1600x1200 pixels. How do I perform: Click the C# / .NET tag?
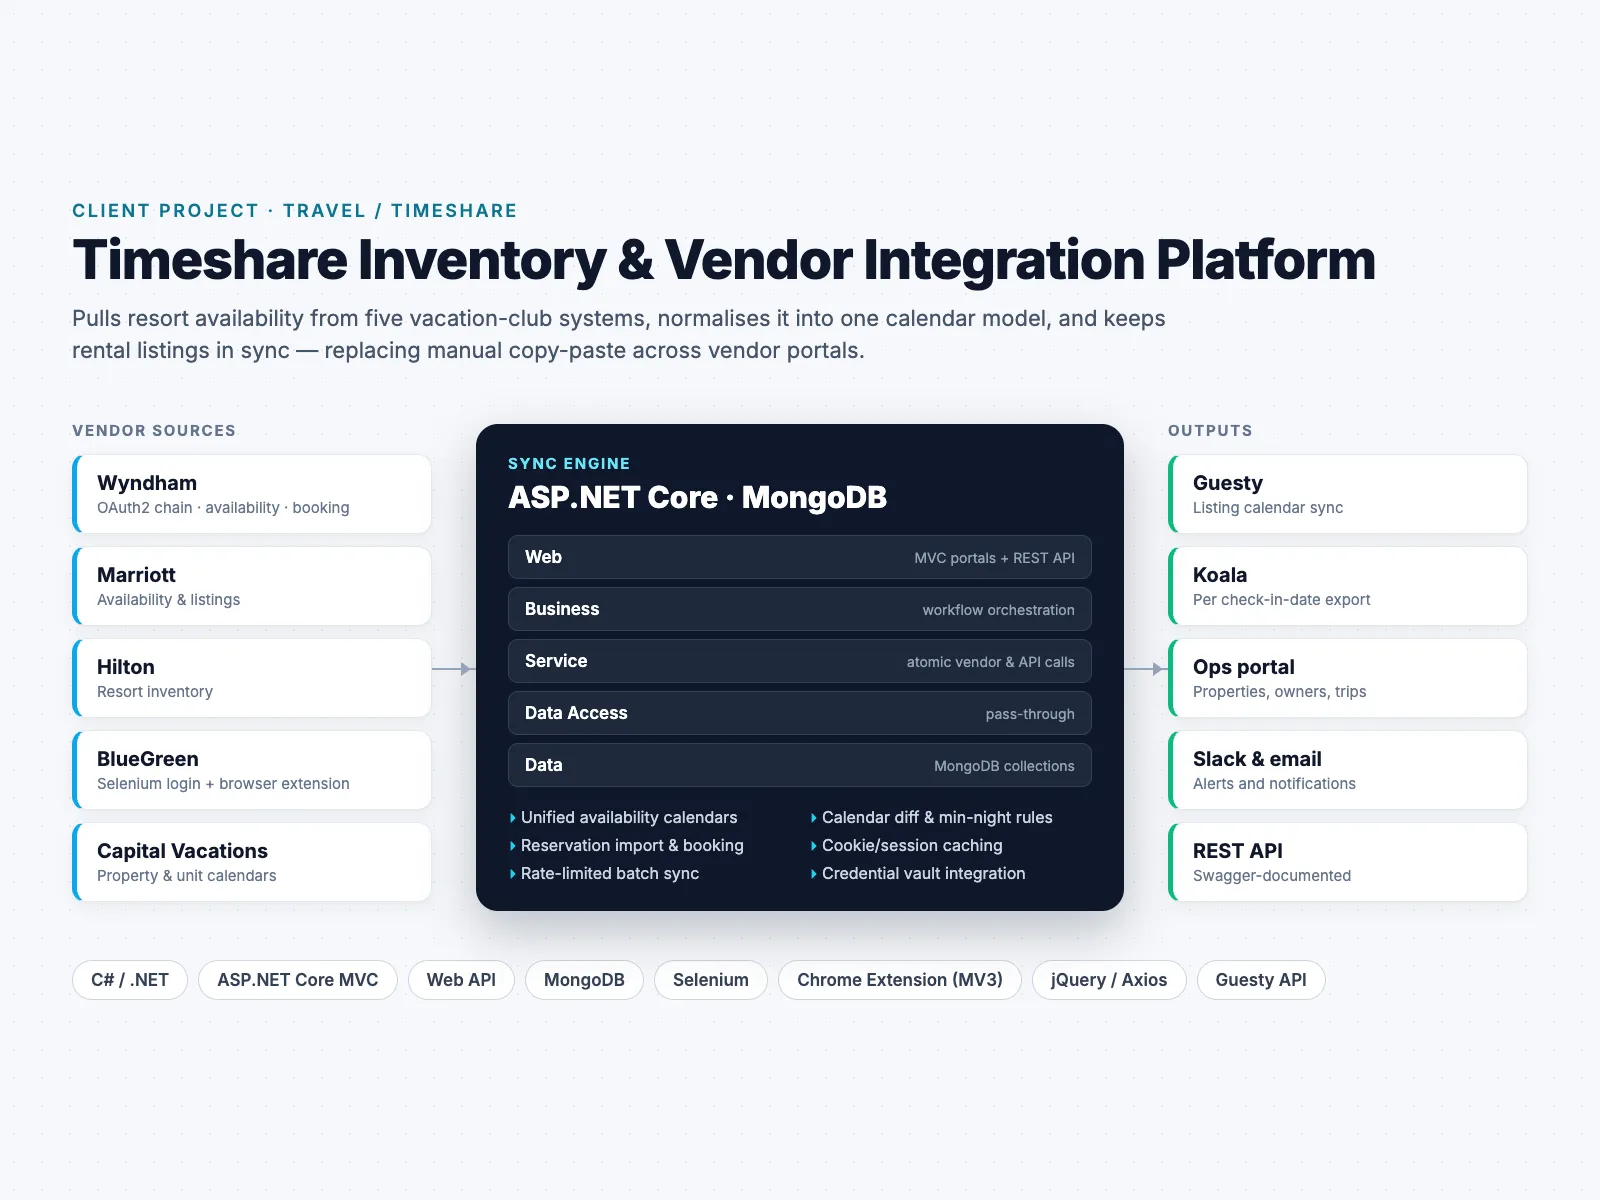[130, 980]
